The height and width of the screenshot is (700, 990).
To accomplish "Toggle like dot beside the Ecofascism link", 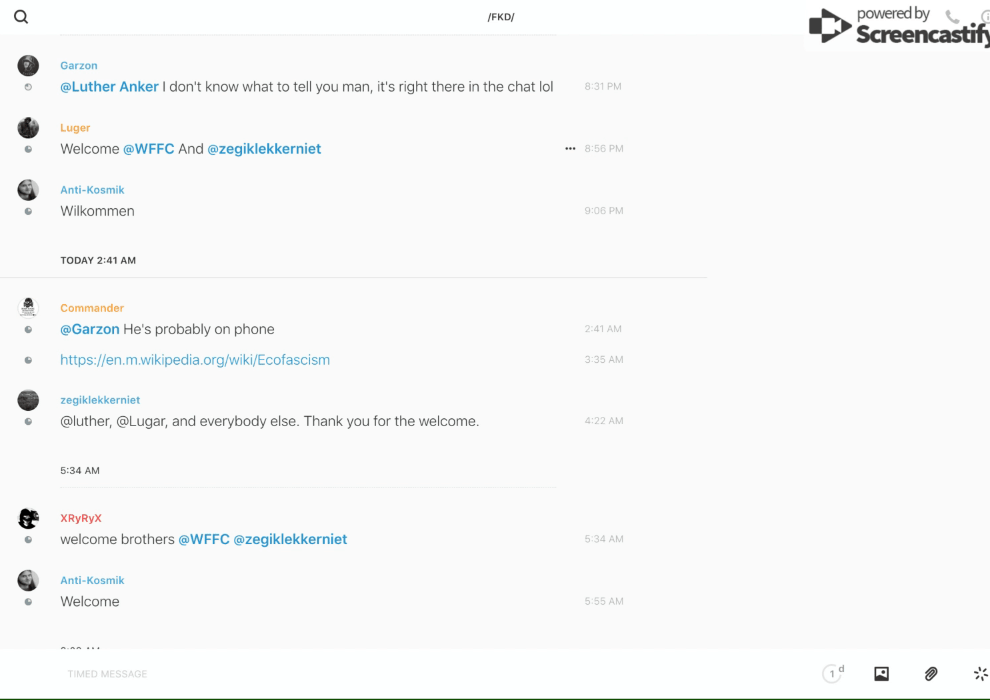I will [28, 360].
